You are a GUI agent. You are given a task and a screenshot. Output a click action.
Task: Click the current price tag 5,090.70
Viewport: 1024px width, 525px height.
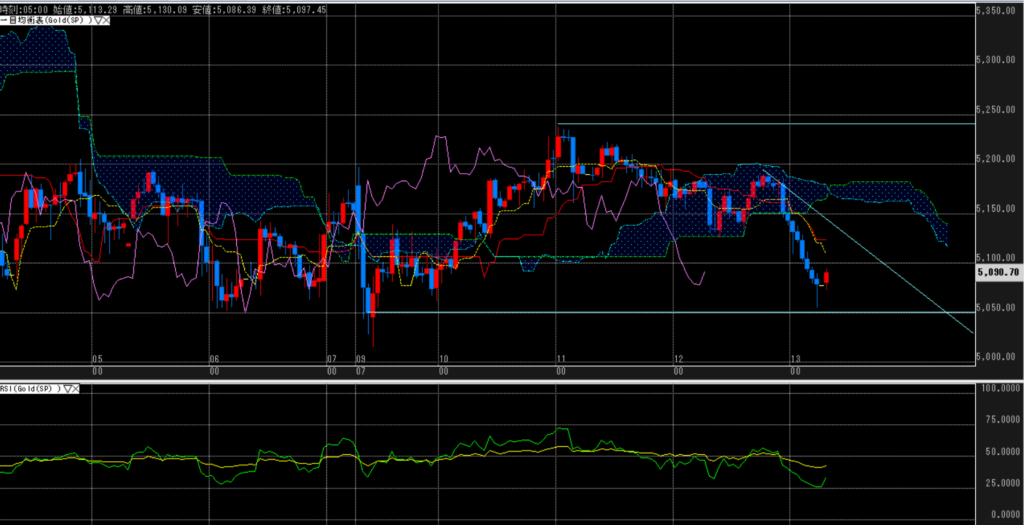pos(997,271)
